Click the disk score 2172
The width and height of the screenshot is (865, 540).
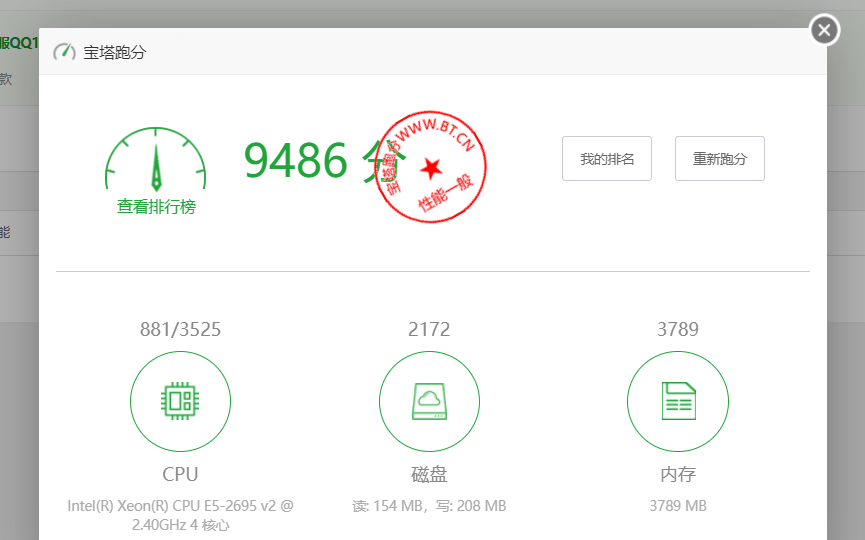(x=429, y=330)
